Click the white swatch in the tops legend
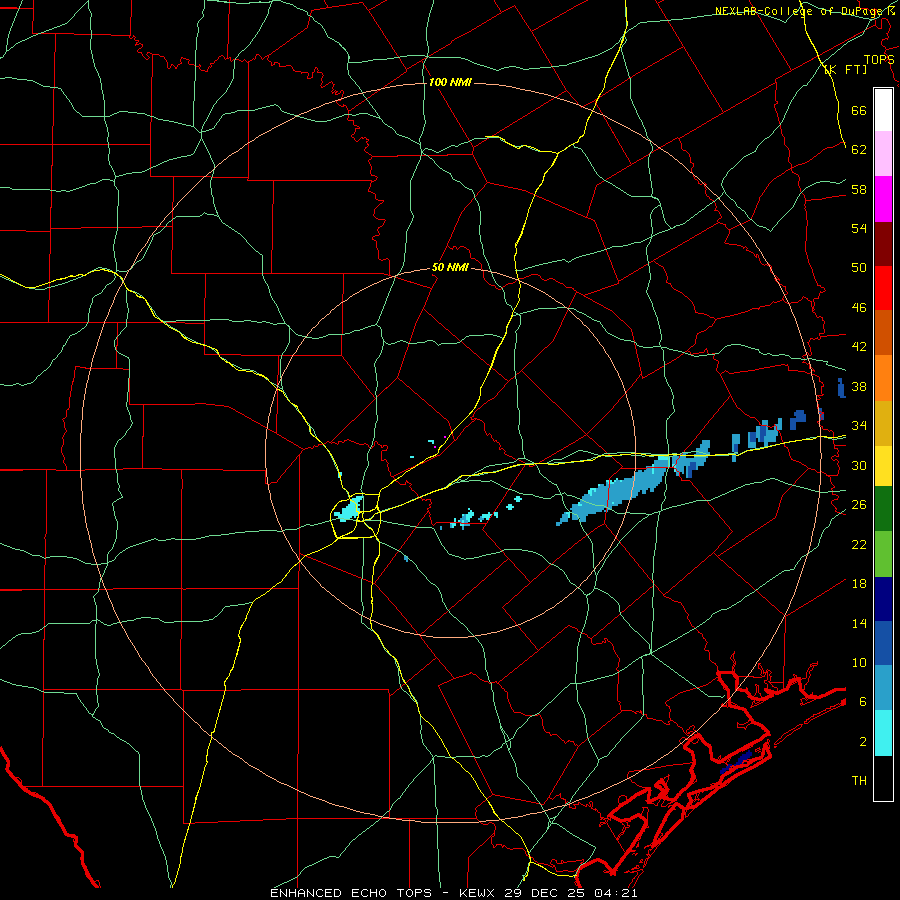 pyautogui.click(x=883, y=110)
